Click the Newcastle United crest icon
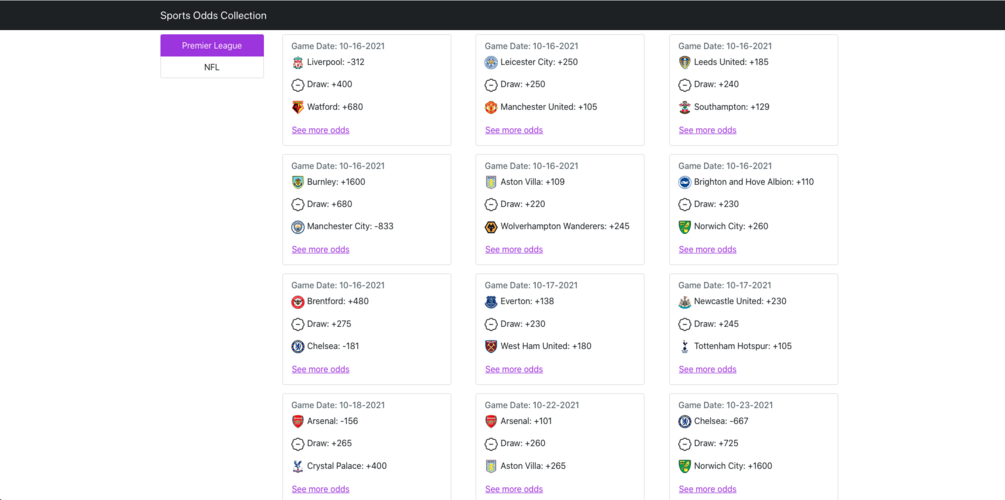1005x500 pixels. click(685, 301)
